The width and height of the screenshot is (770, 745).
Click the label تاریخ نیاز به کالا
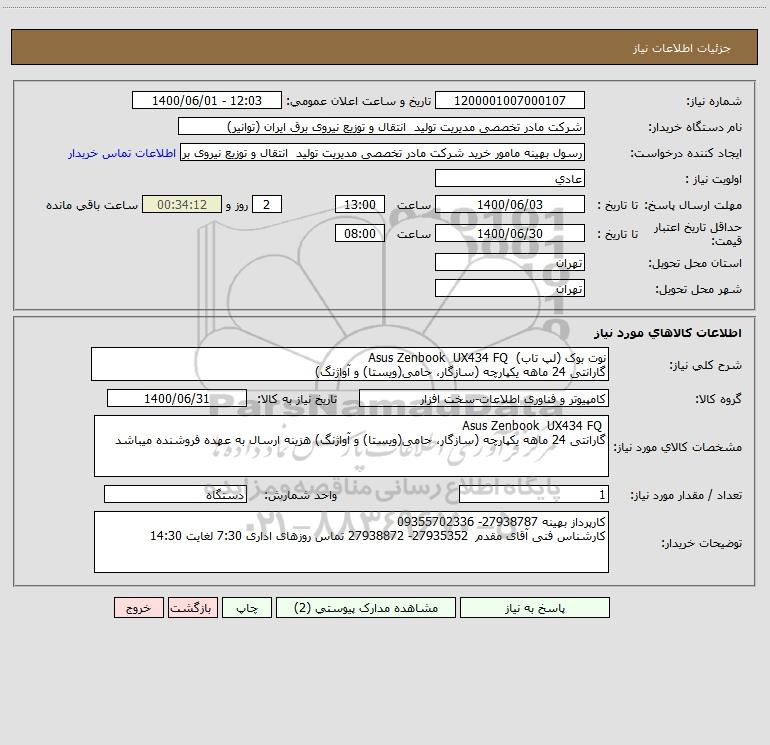pos(298,399)
